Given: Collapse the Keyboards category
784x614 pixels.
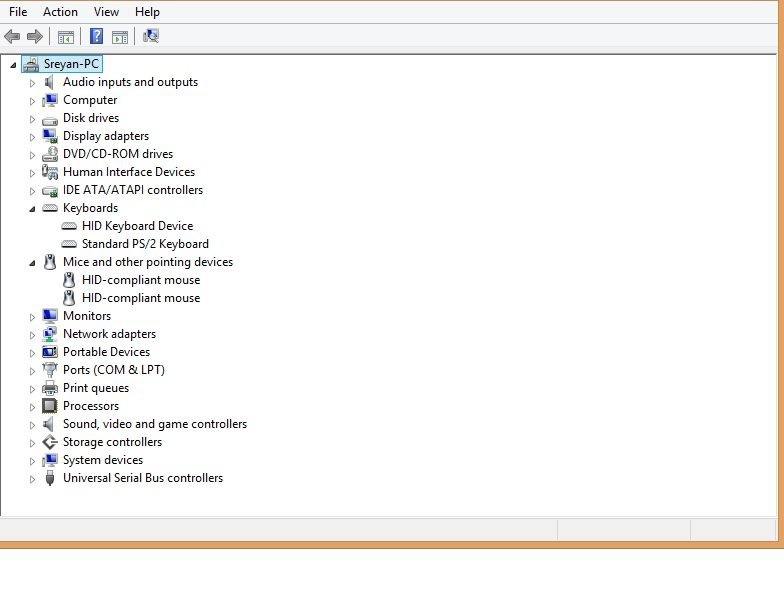Looking at the screenshot, I should (32, 209).
